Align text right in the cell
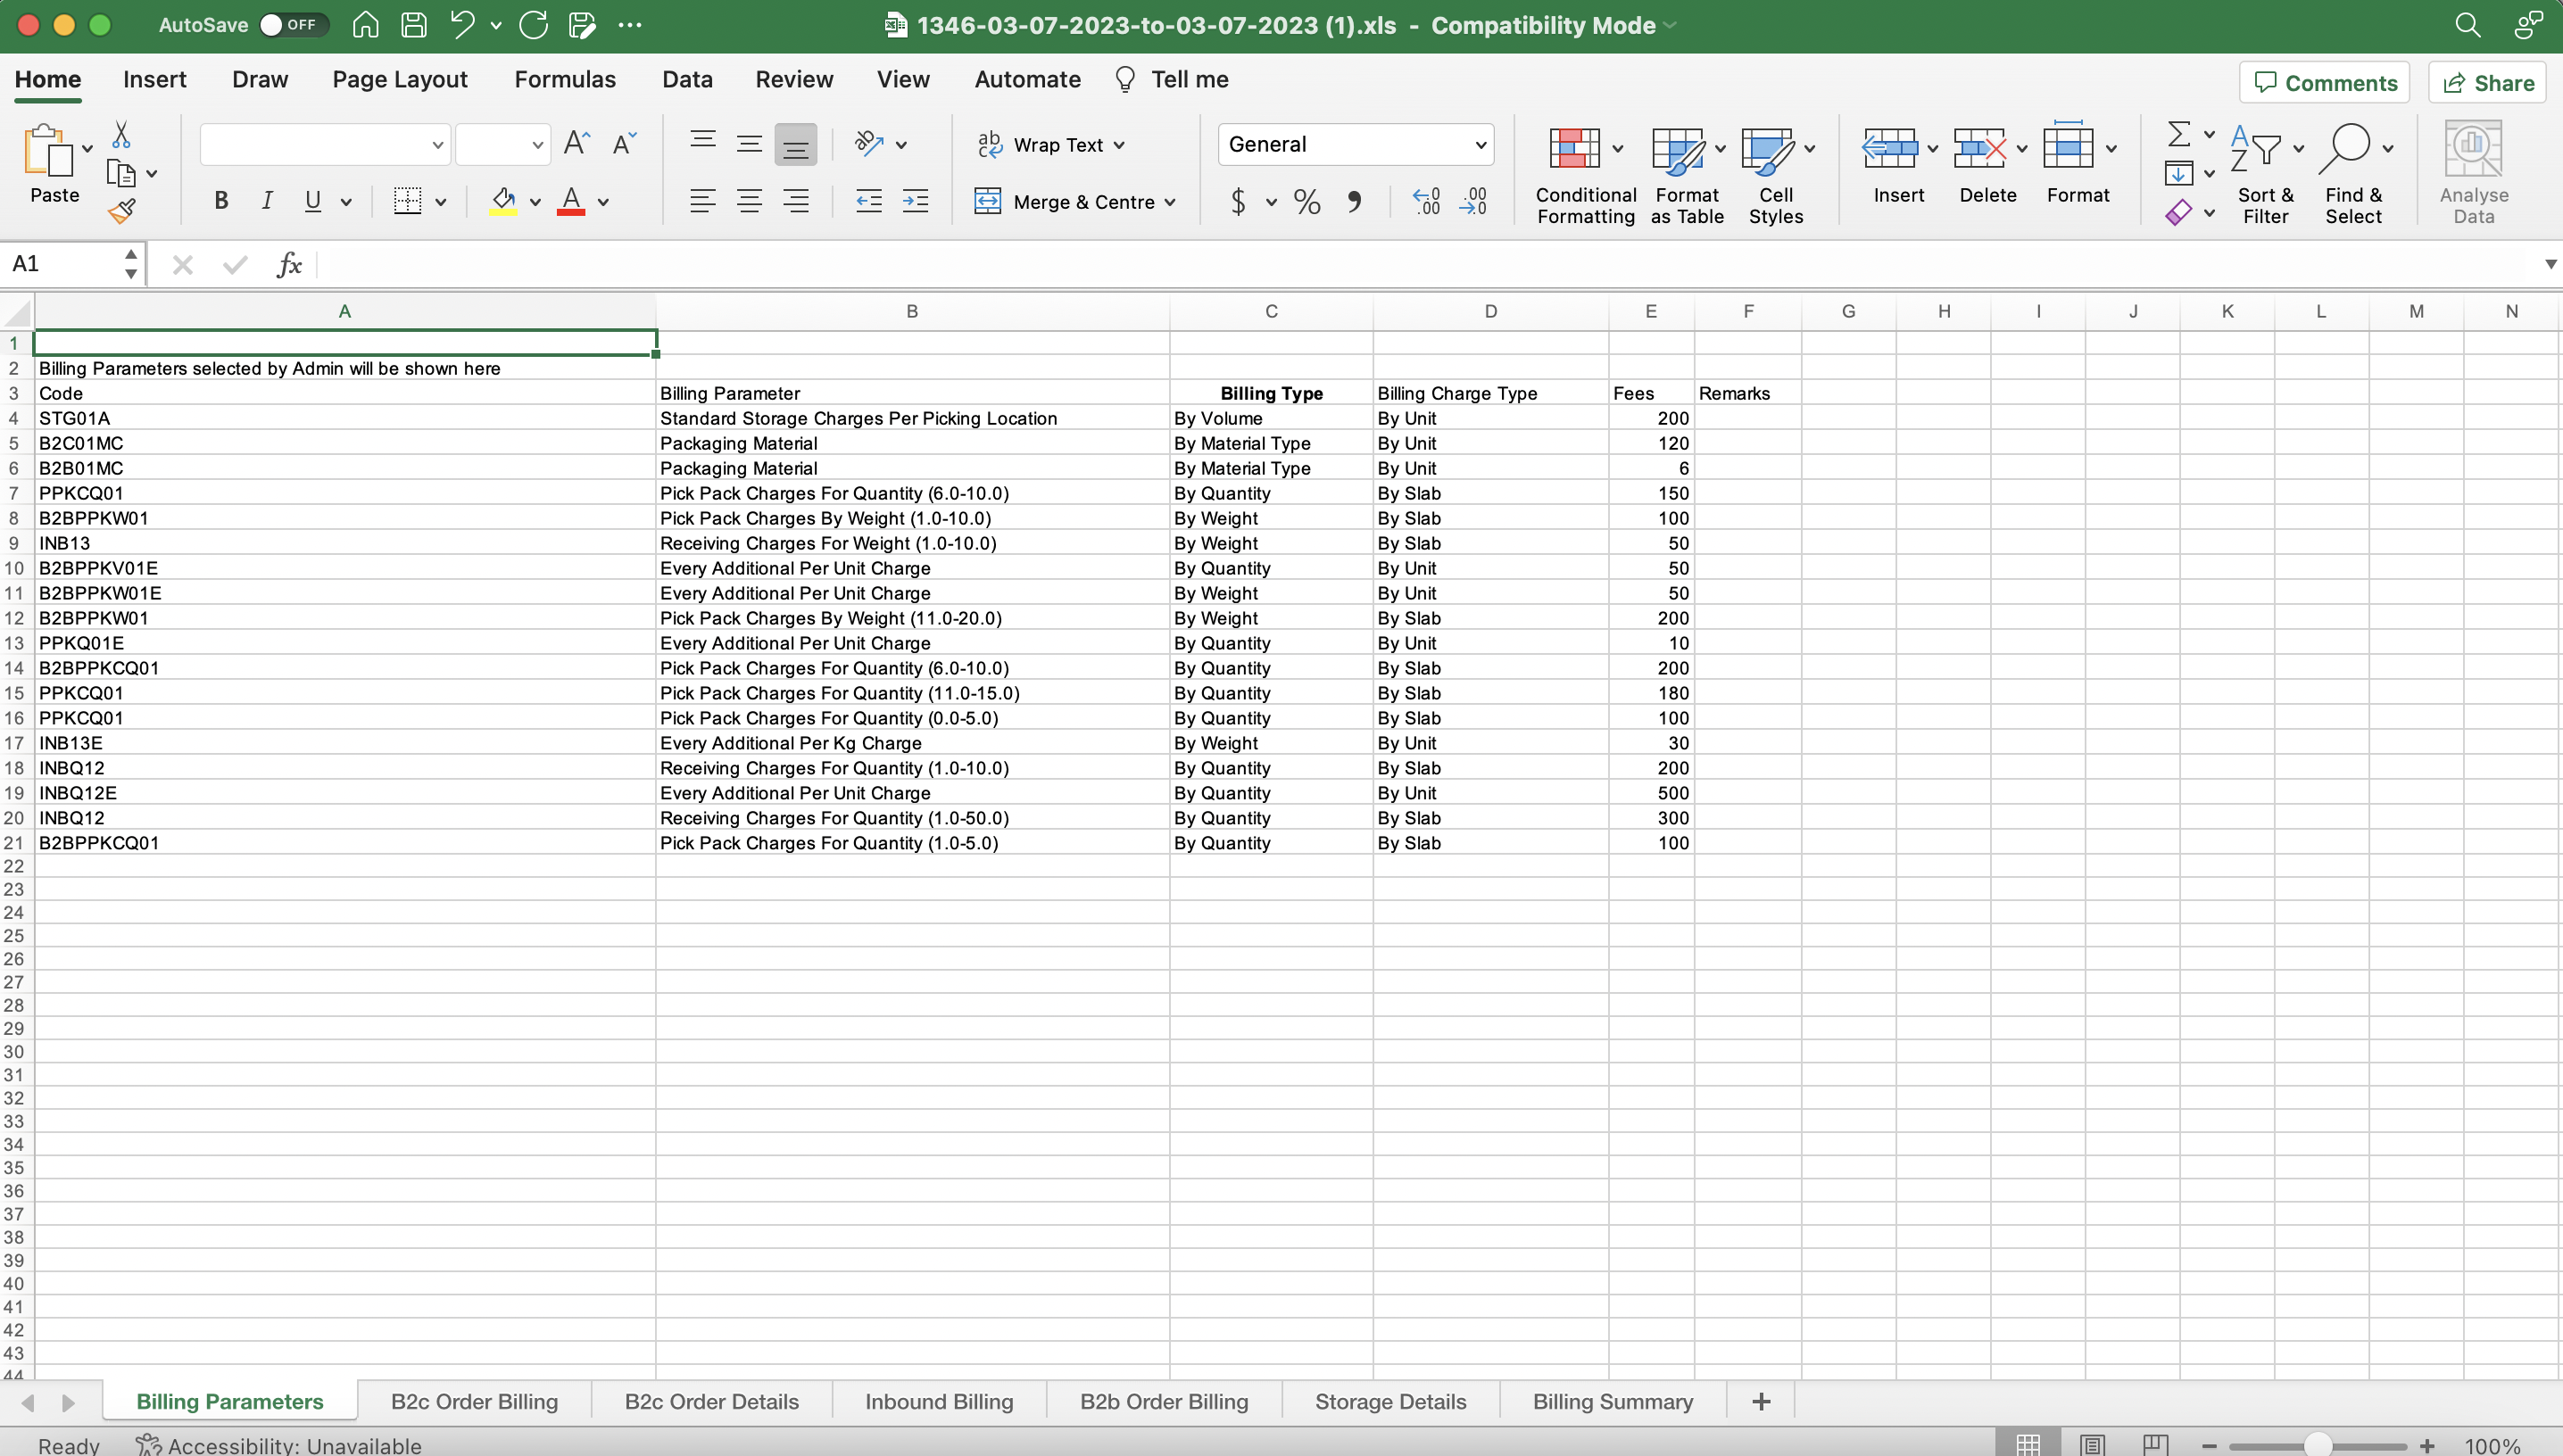The height and width of the screenshot is (1456, 2563). (796, 201)
